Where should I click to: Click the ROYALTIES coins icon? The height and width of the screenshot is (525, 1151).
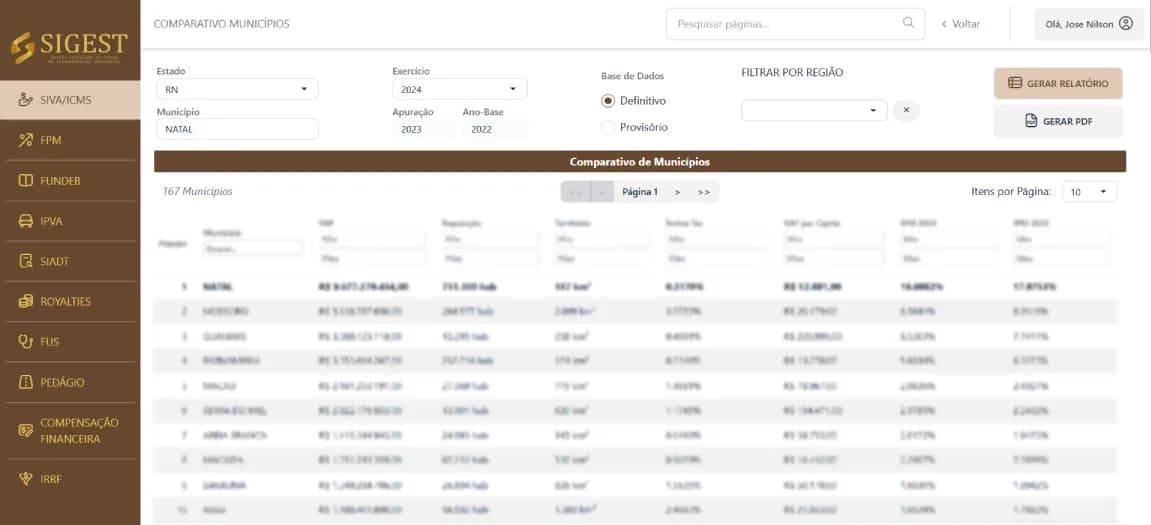tap(26, 301)
